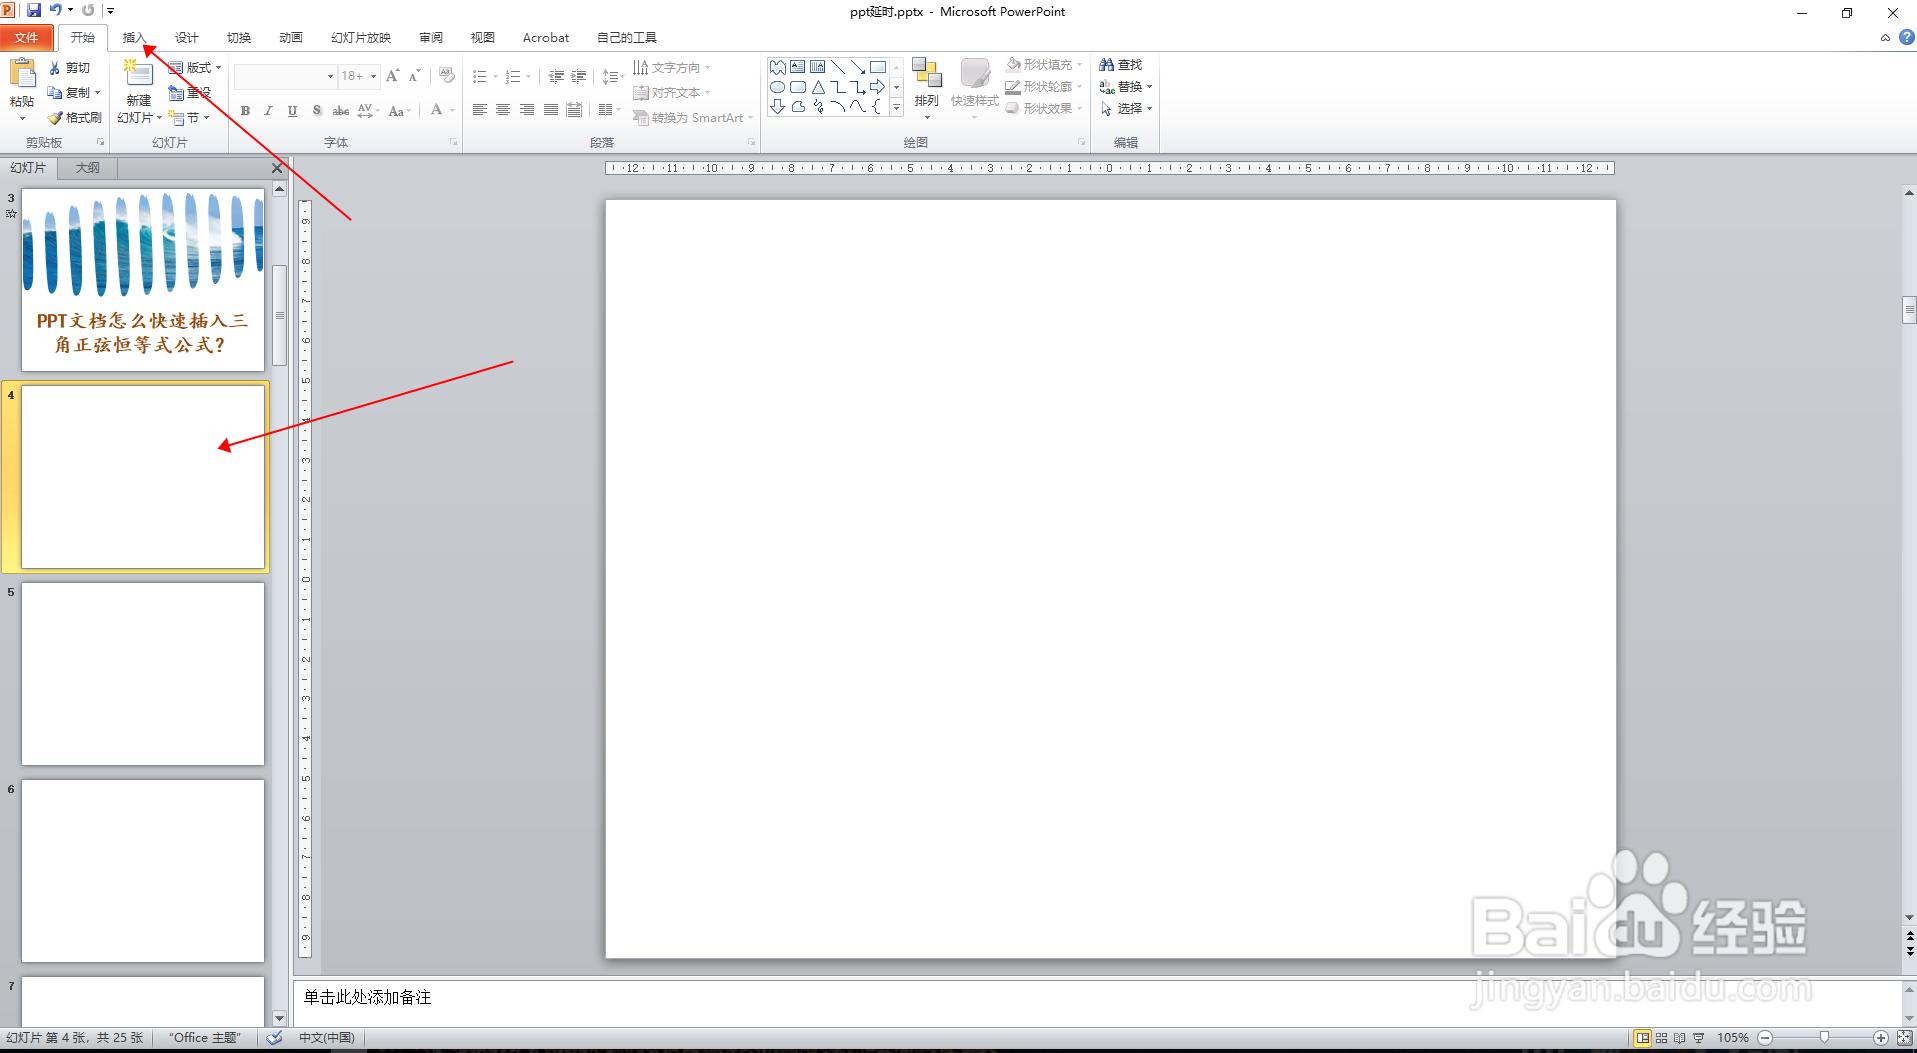Click the Arrange (排列) icon
The image size is (1917, 1053).
927,74
